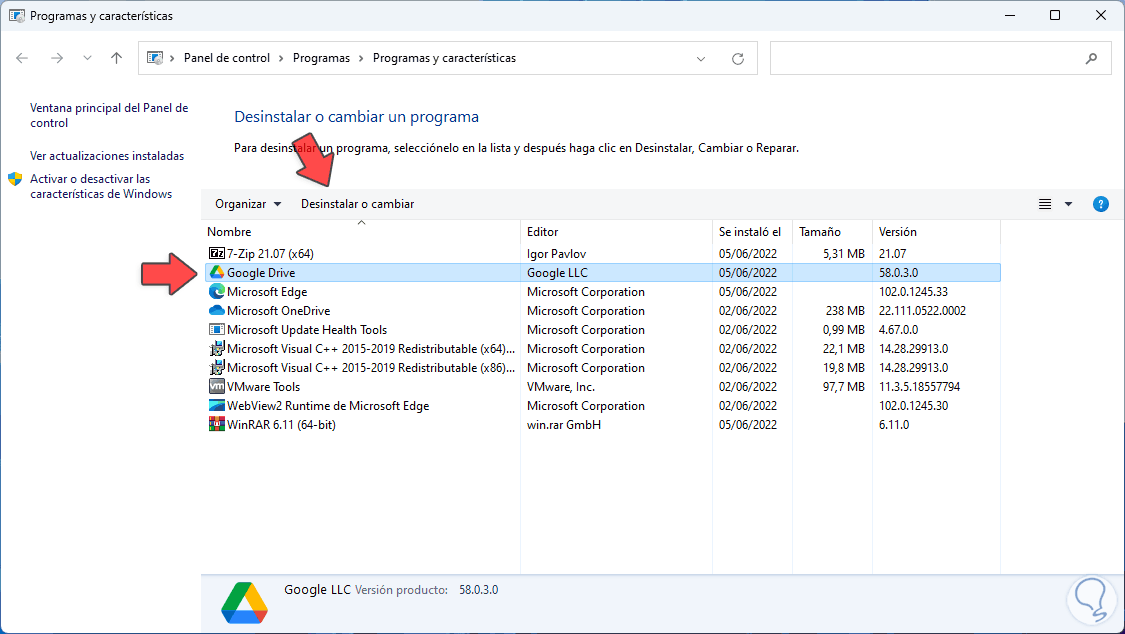Click the Igor Pavlov editor cell
This screenshot has height=634, width=1125.
pos(557,254)
